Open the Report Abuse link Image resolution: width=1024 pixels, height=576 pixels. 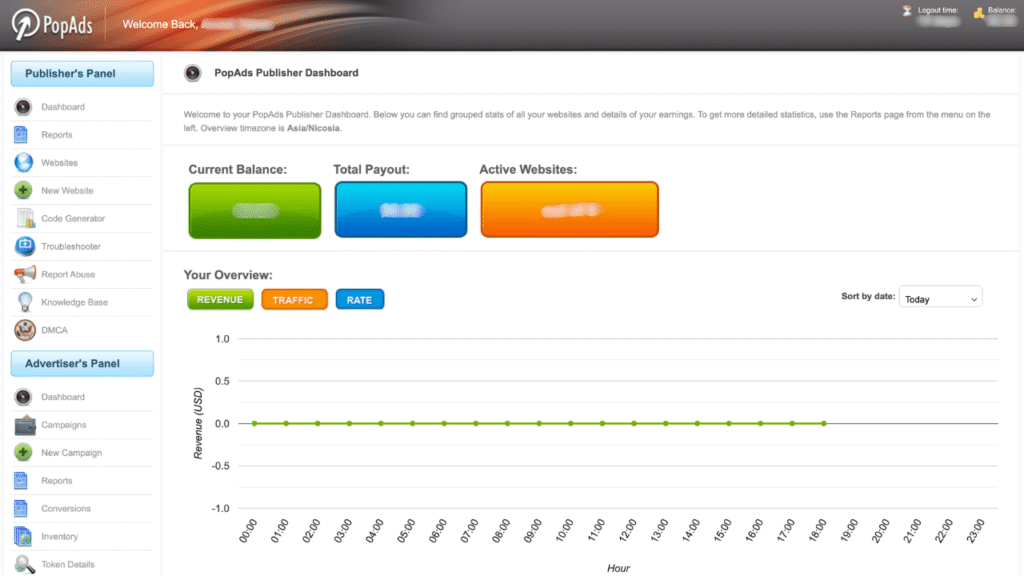pos(68,274)
